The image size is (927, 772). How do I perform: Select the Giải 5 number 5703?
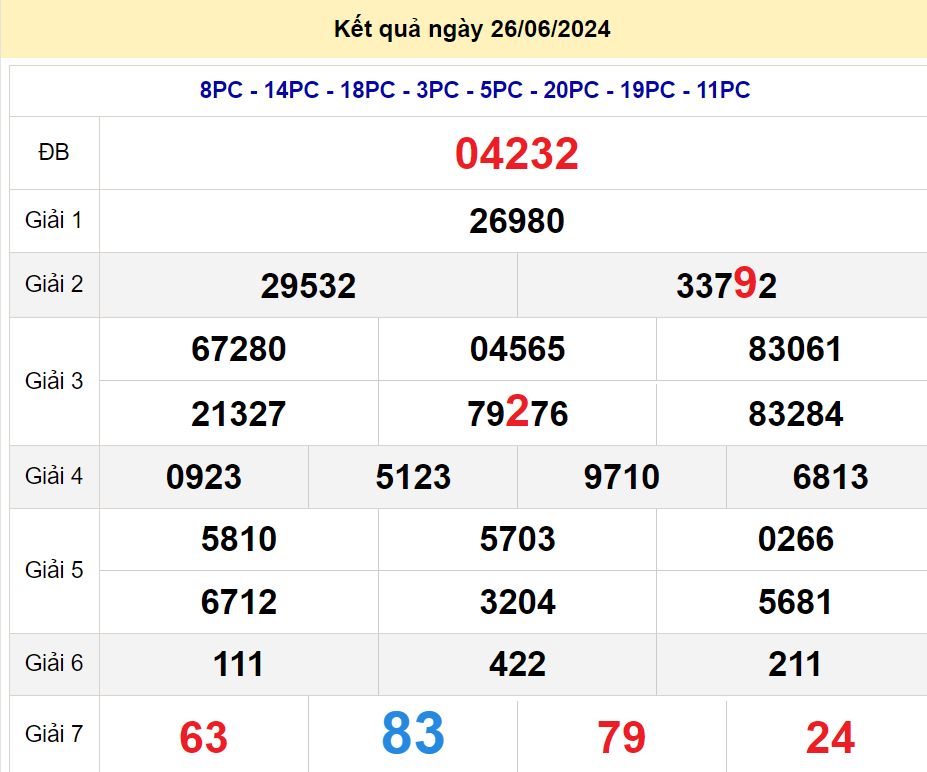[517, 540]
